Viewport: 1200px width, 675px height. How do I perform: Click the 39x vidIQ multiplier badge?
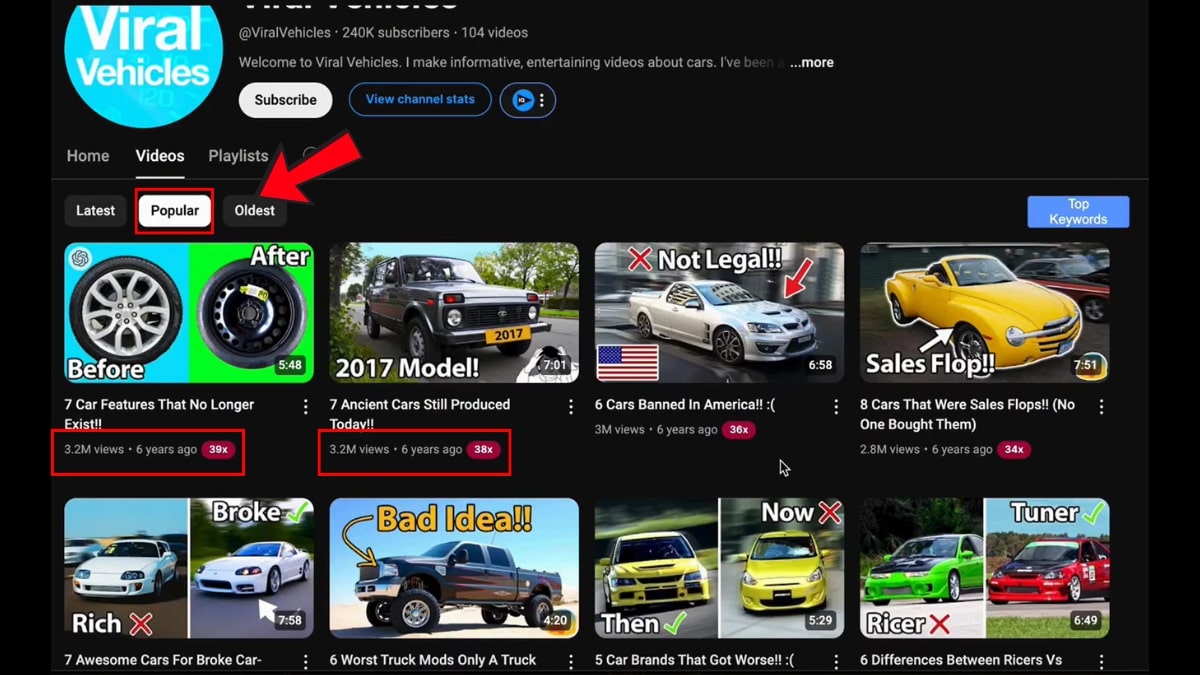218,450
